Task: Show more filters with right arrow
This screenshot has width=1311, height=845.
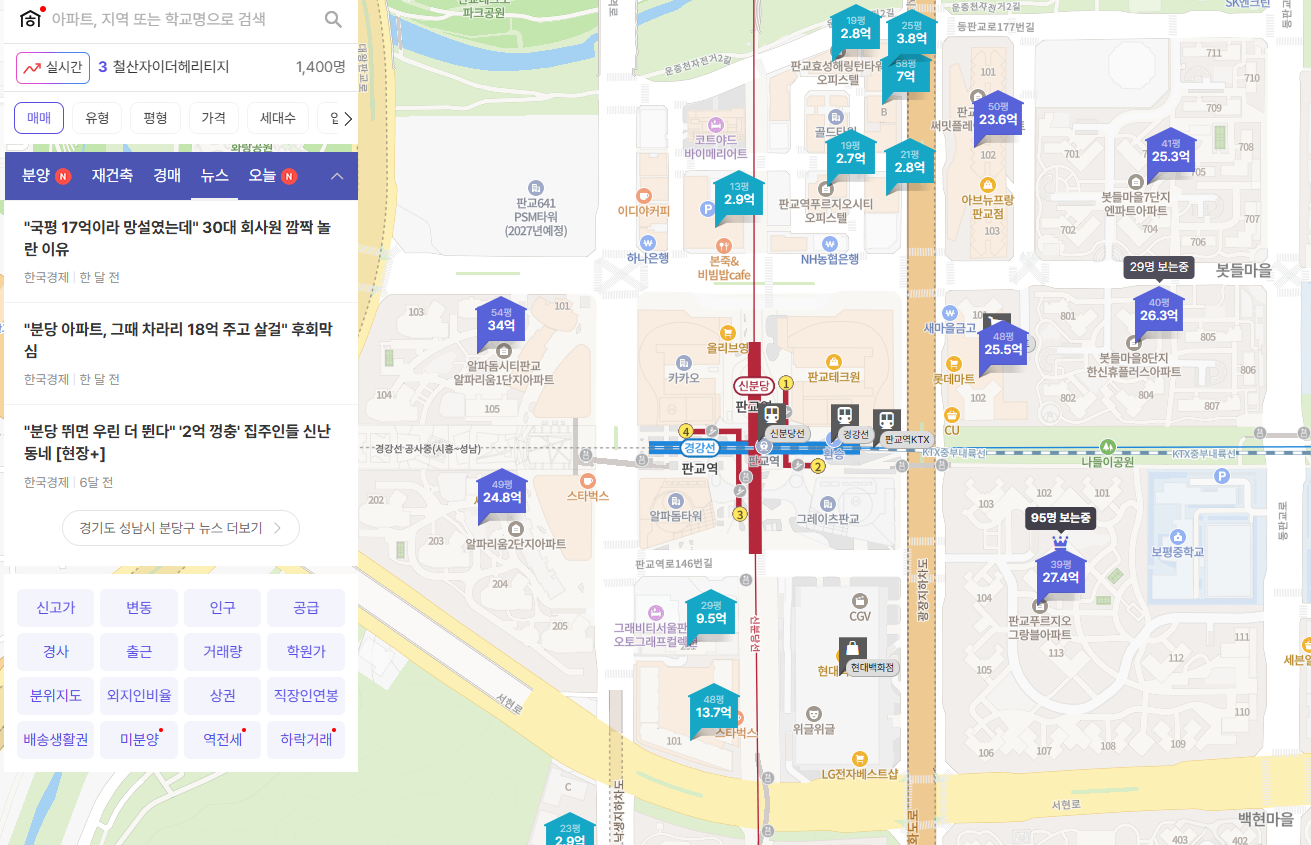Action: click(x=347, y=119)
